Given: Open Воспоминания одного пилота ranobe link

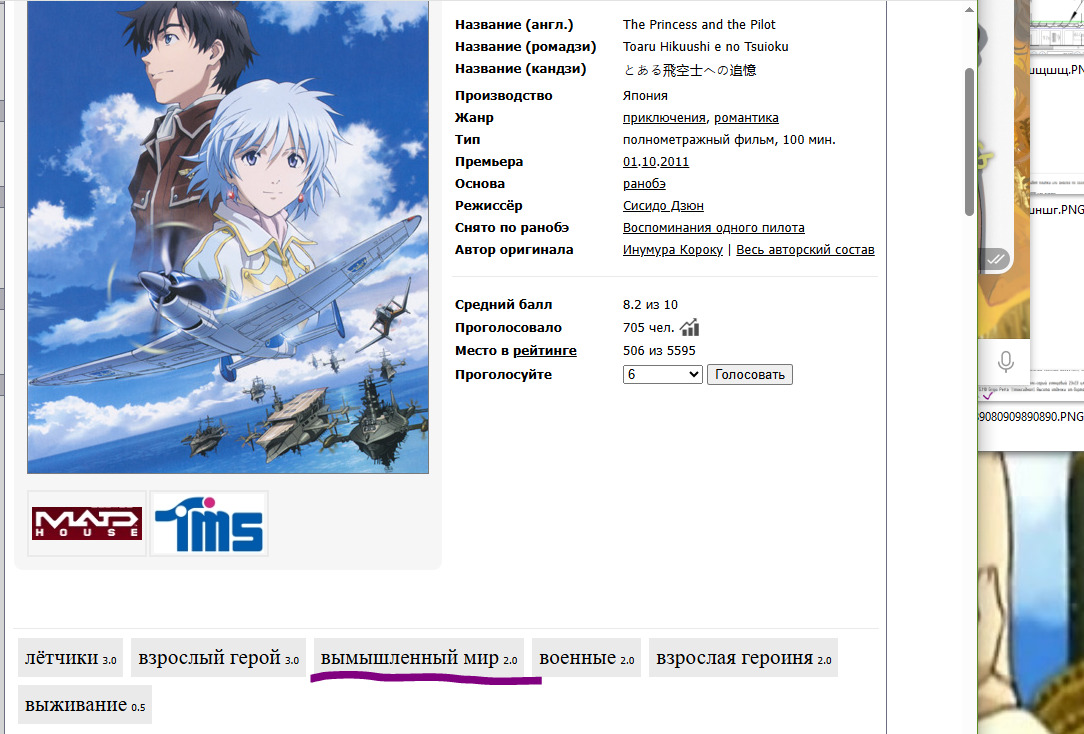Looking at the screenshot, I should (x=713, y=227).
